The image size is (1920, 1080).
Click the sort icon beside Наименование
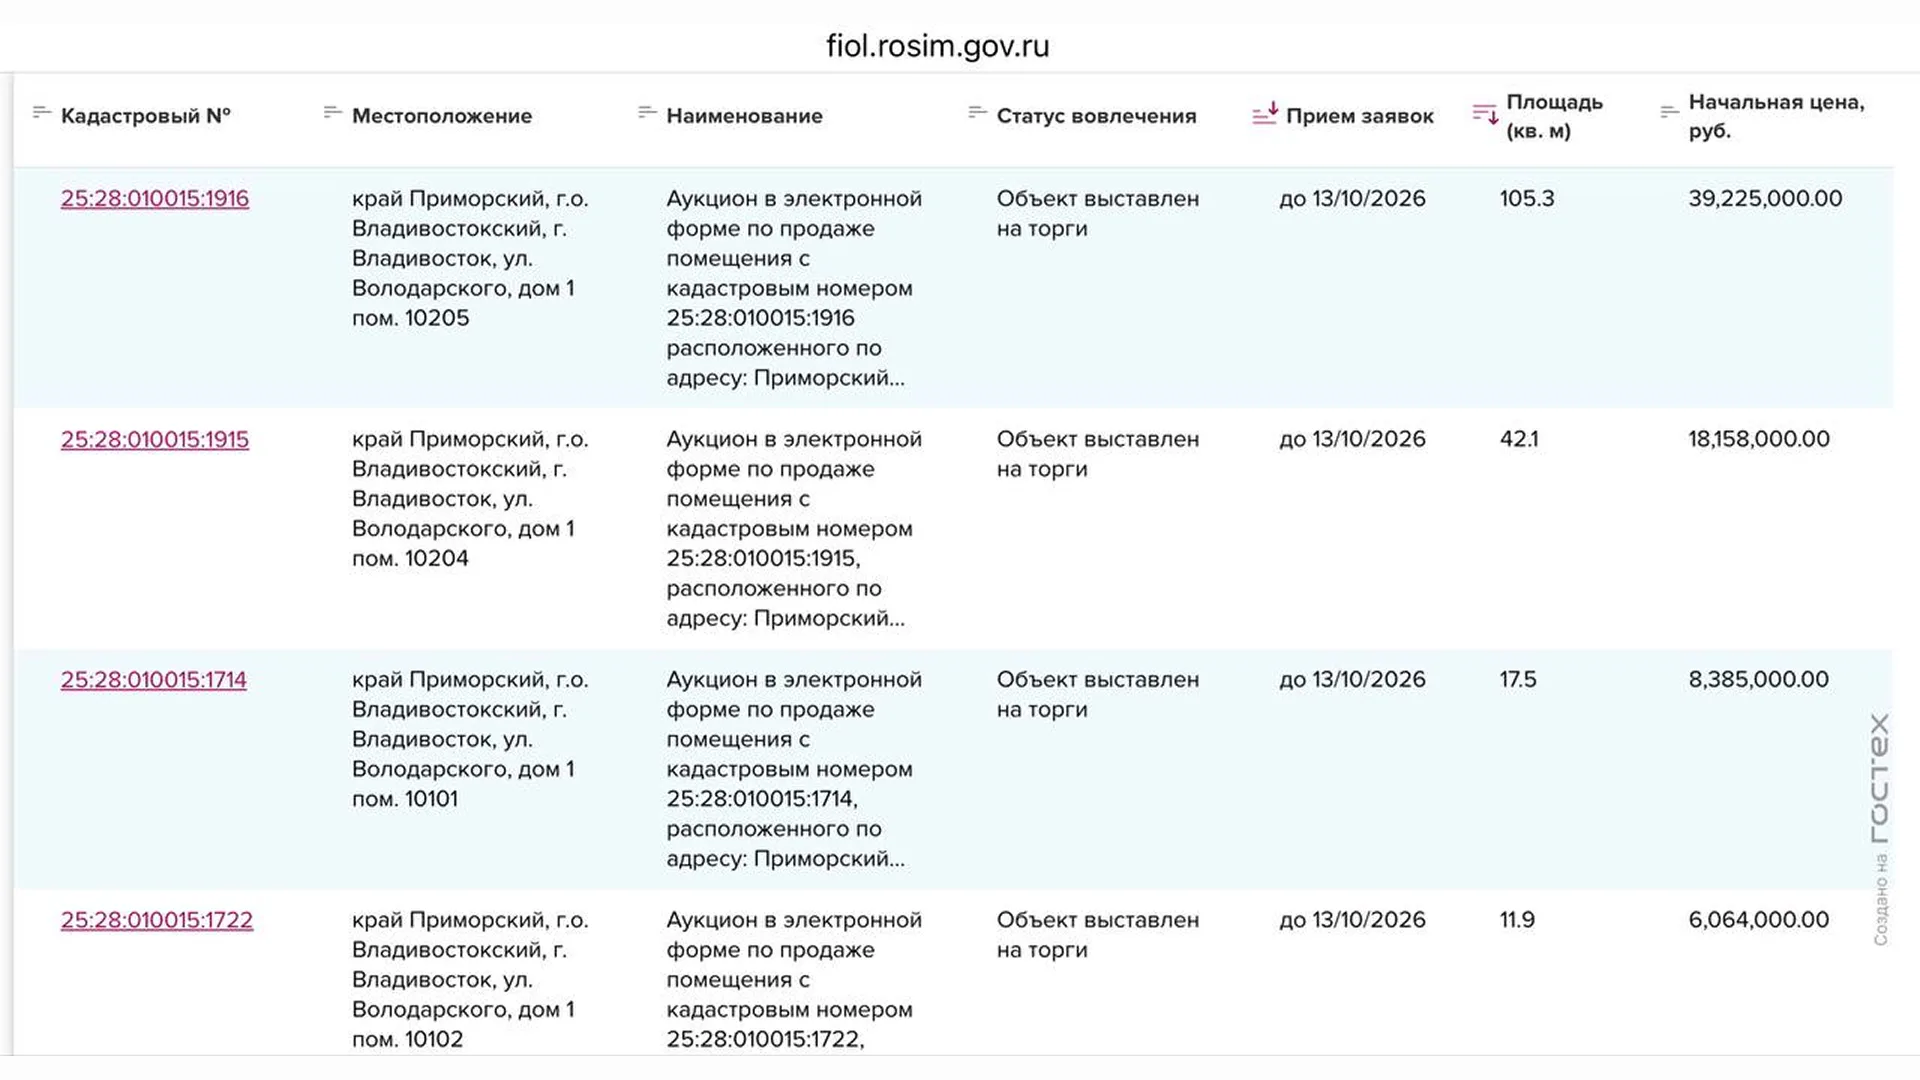(647, 112)
